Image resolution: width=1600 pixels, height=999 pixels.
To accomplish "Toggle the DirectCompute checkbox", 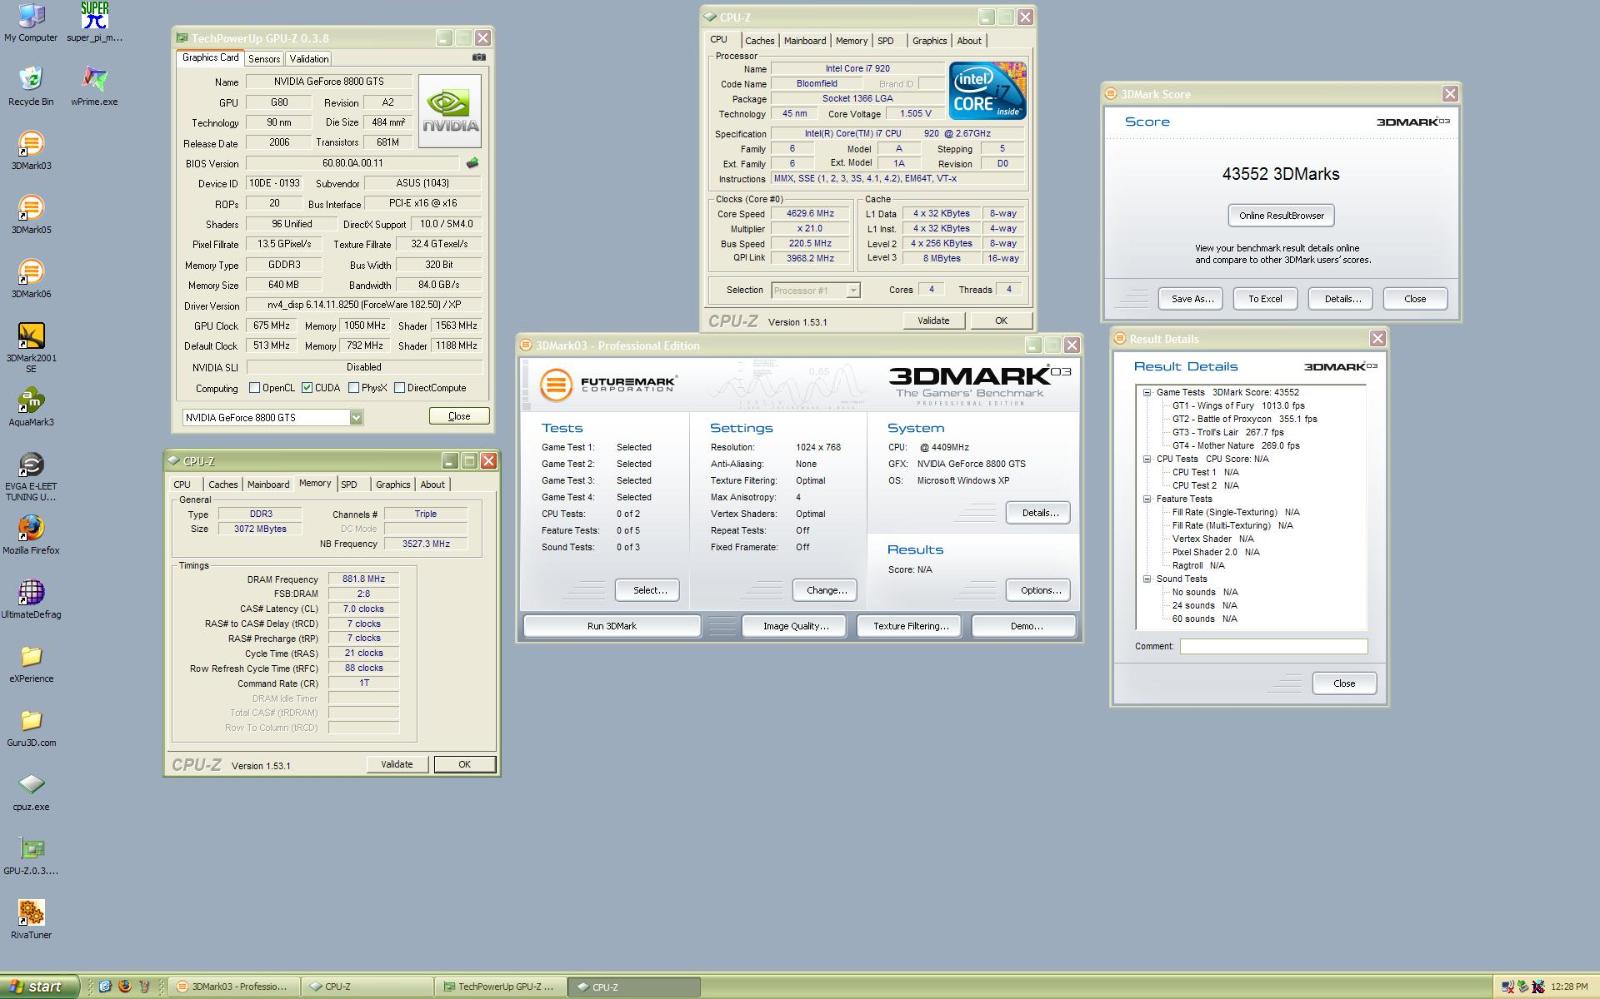I will 400,388.
